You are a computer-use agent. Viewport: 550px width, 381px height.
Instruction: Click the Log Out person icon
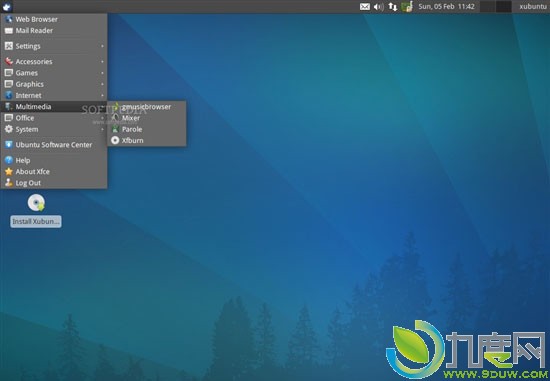pyautogui.click(x=9, y=183)
